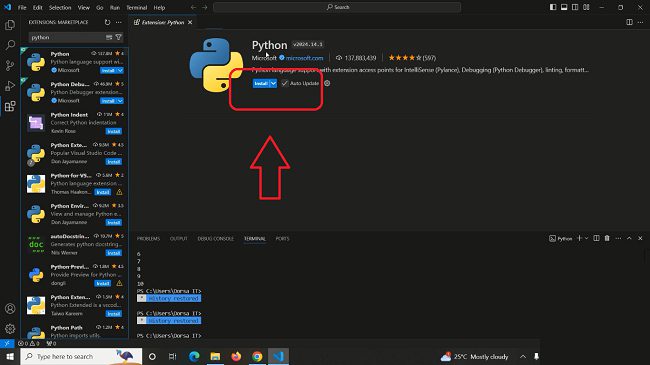
Task: Install the Python Debugger extension
Action: pos(108,101)
